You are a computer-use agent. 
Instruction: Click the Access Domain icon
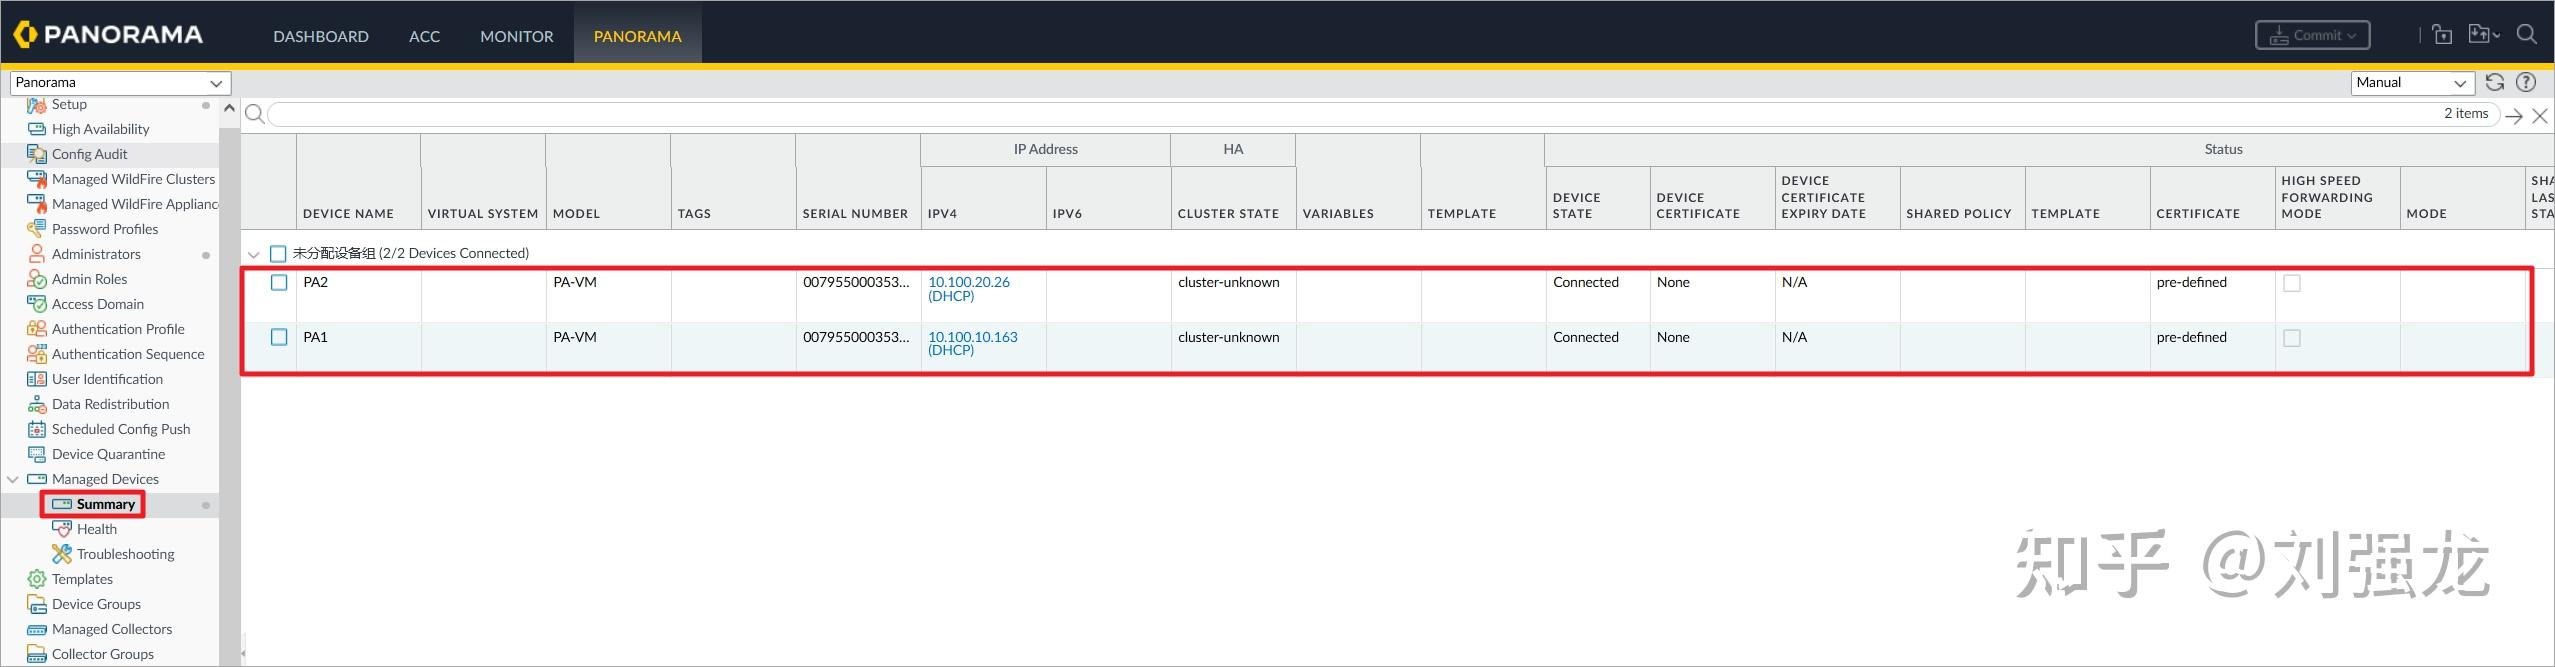(x=37, y=304)
